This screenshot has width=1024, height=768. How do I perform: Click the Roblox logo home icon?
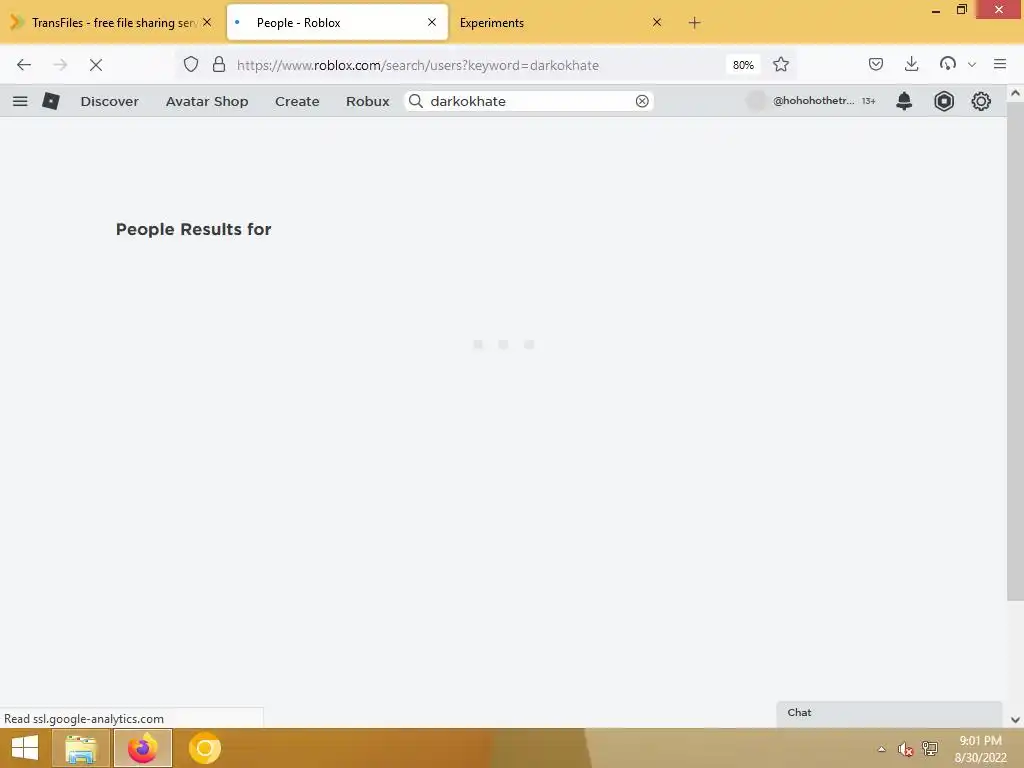[x=51, y=101]
